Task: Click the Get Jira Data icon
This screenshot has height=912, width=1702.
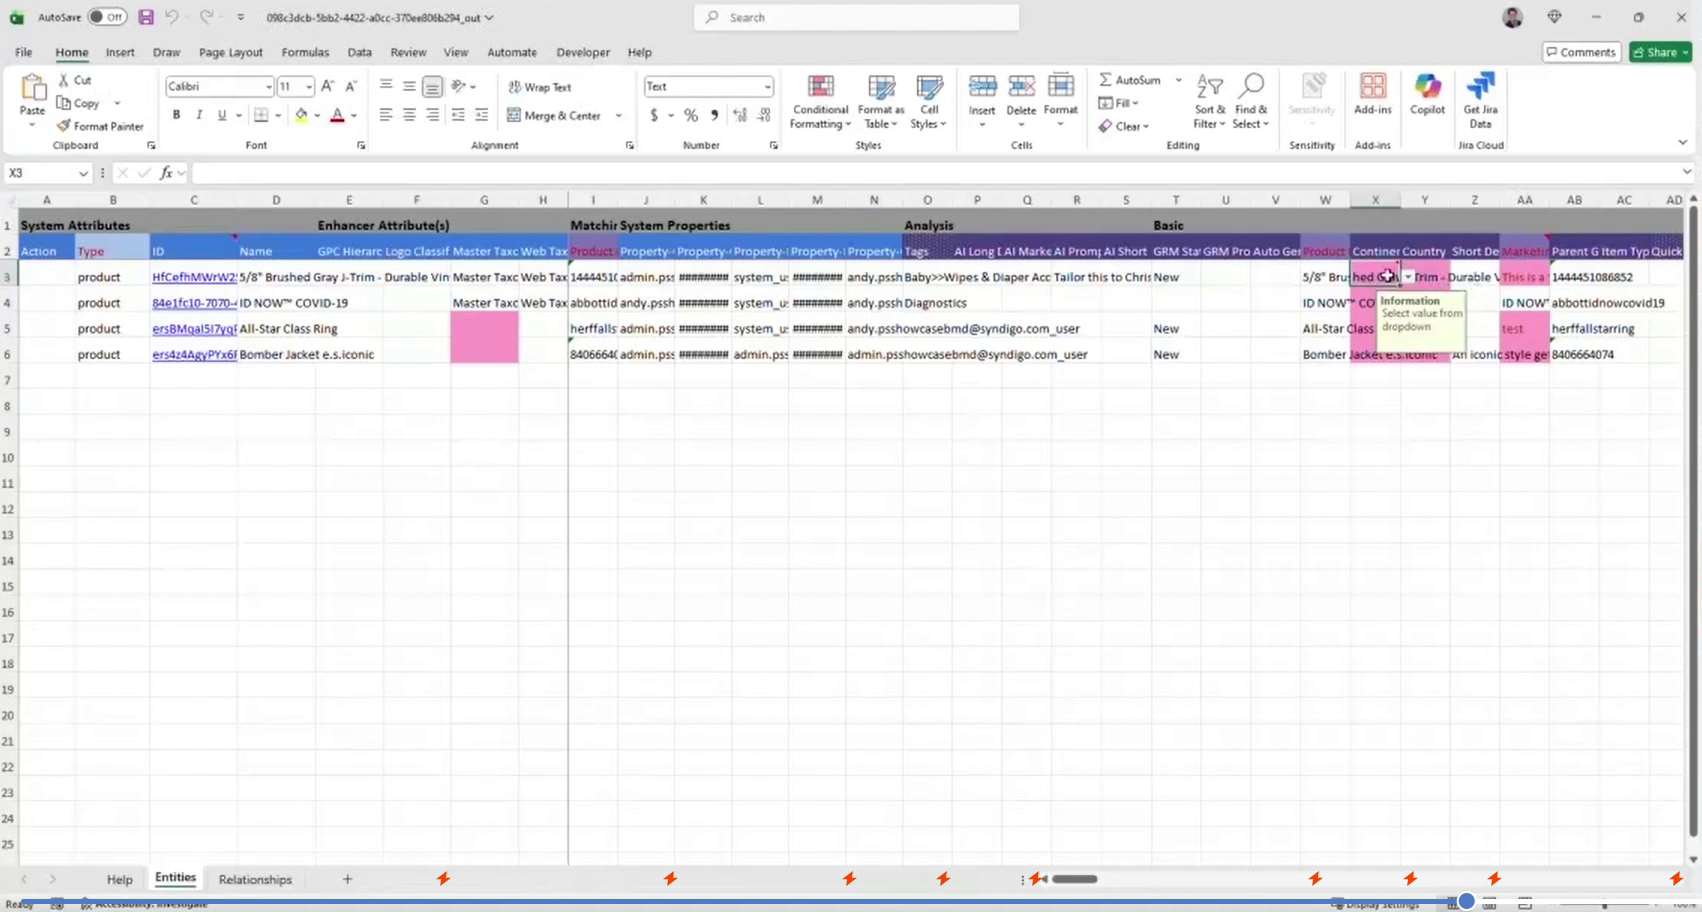Action: [1480, 97]
